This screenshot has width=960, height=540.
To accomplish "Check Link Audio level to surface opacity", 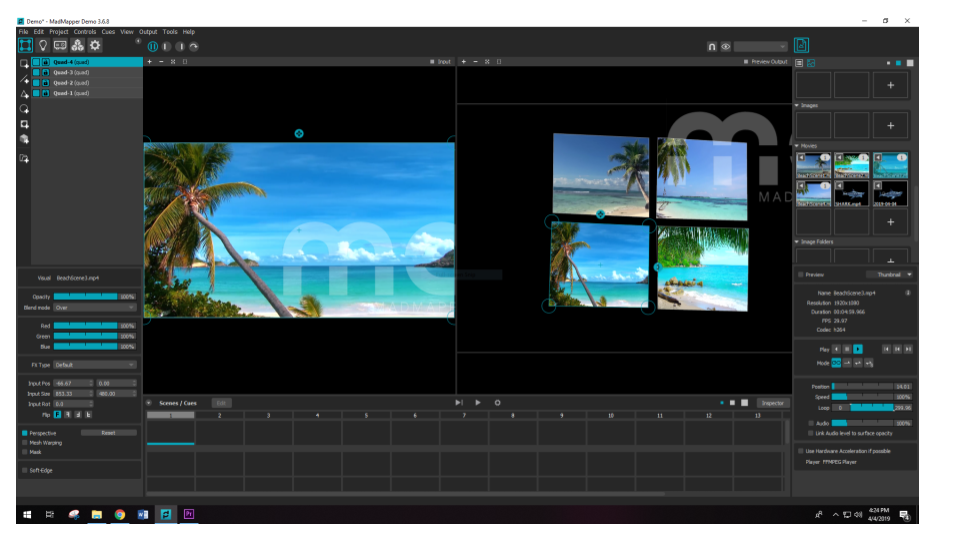I will [811, 433].
